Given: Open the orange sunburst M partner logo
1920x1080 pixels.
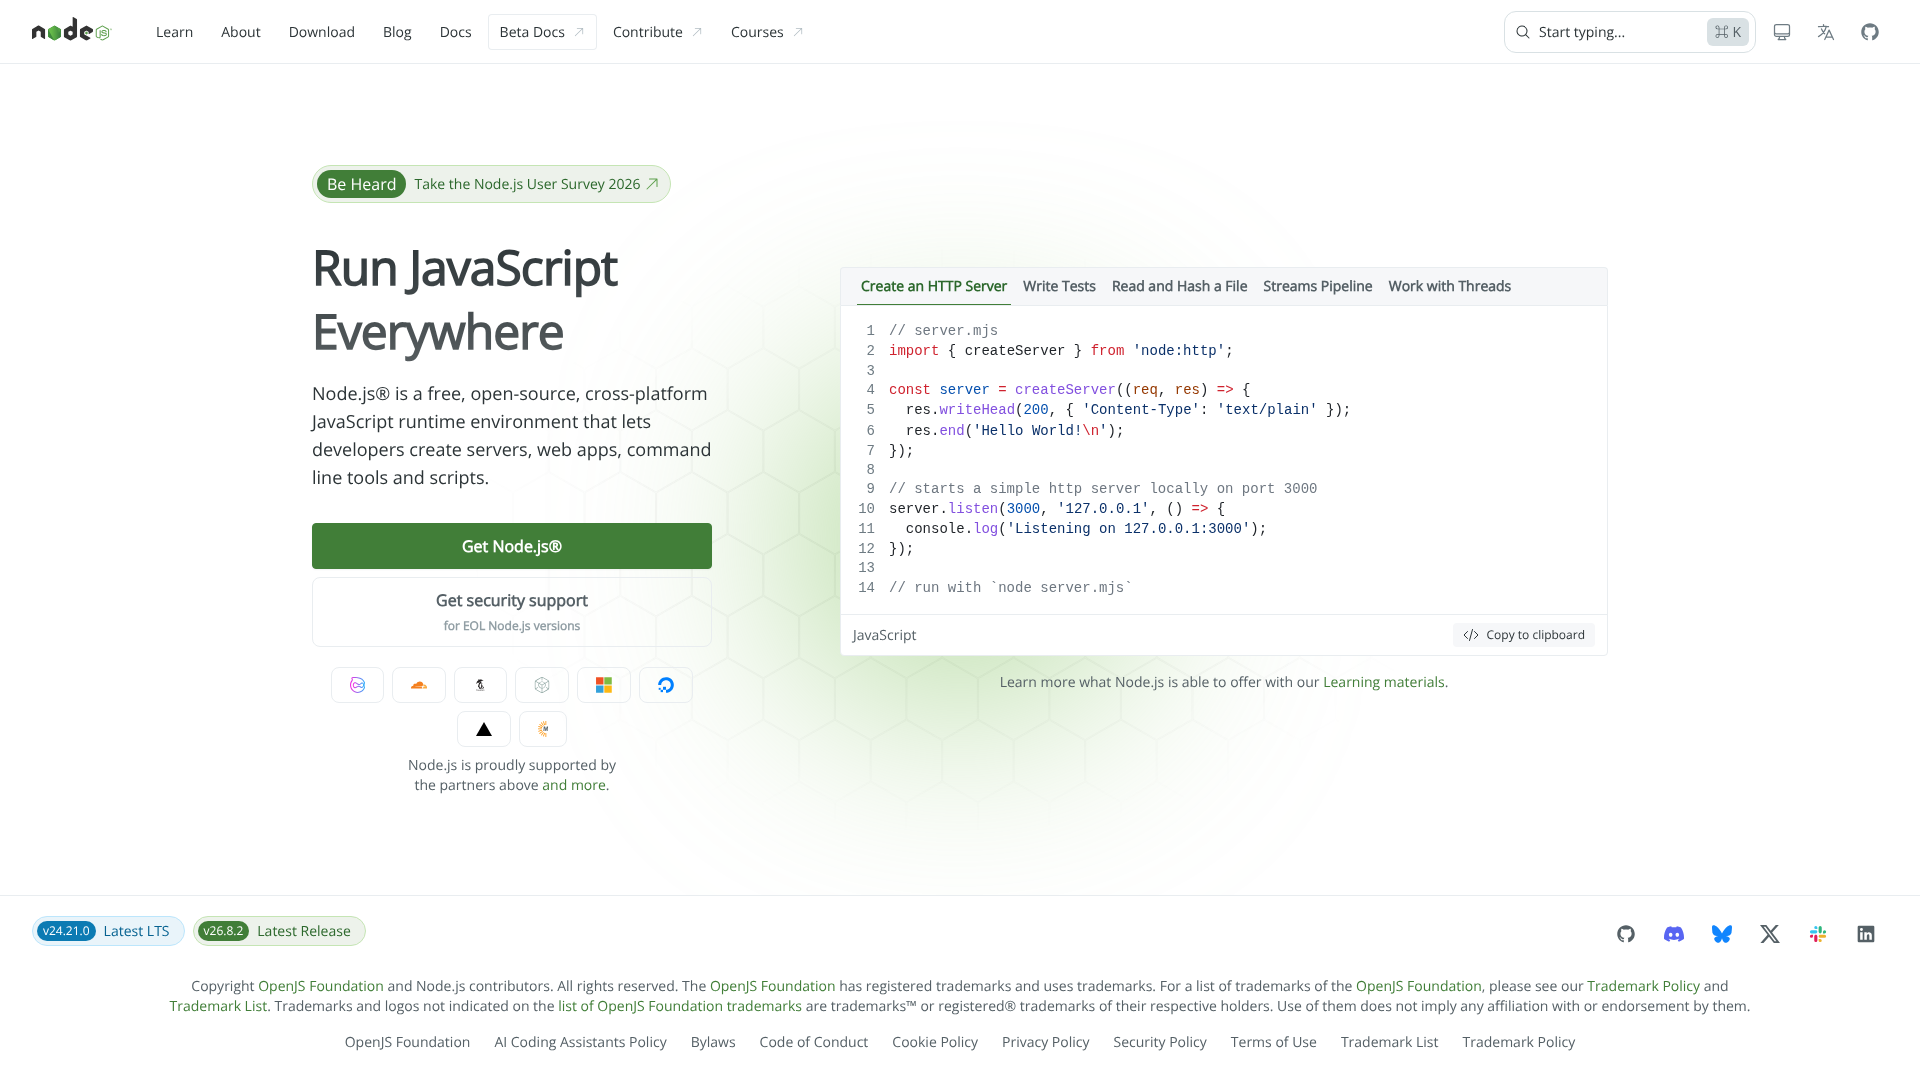Looking at the screenshot, I should pyautogui.click(x=543, y=729).
